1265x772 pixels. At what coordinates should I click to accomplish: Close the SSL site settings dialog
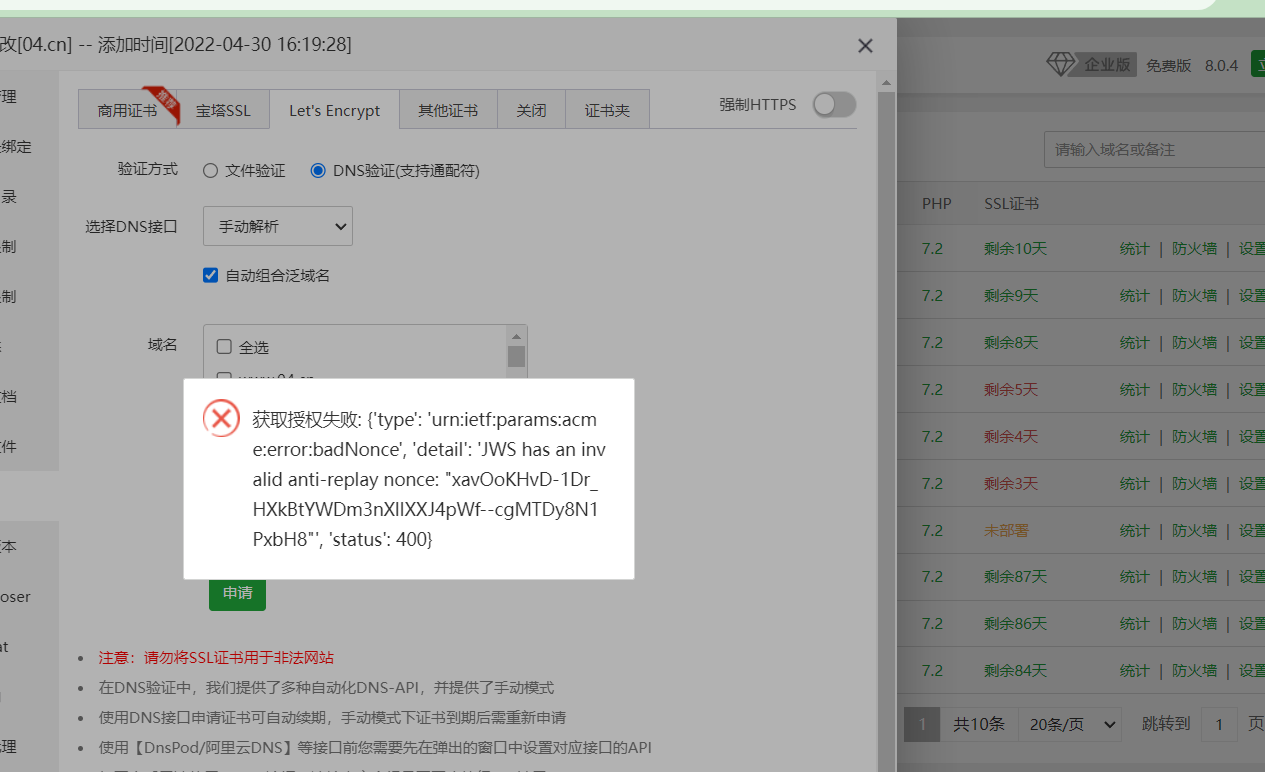point(866,45)
